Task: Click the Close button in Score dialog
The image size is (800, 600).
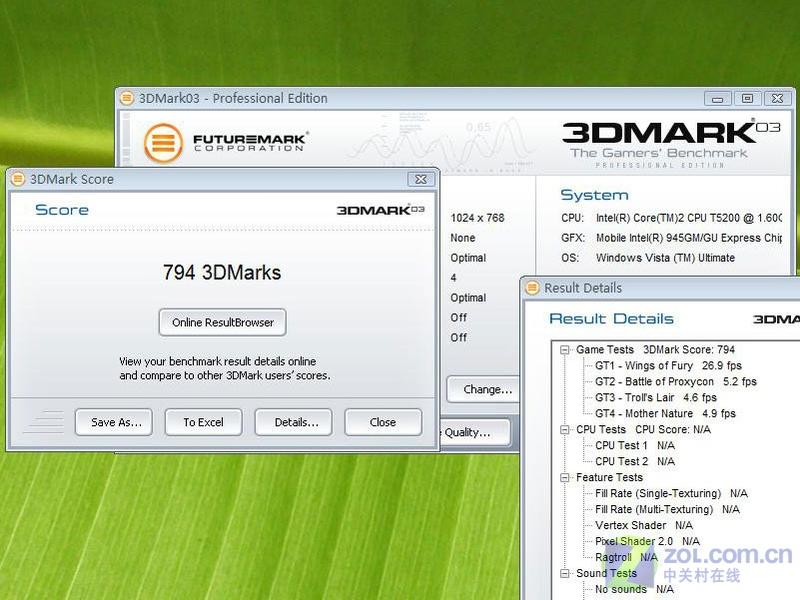Action: click(x=383, y=422)
